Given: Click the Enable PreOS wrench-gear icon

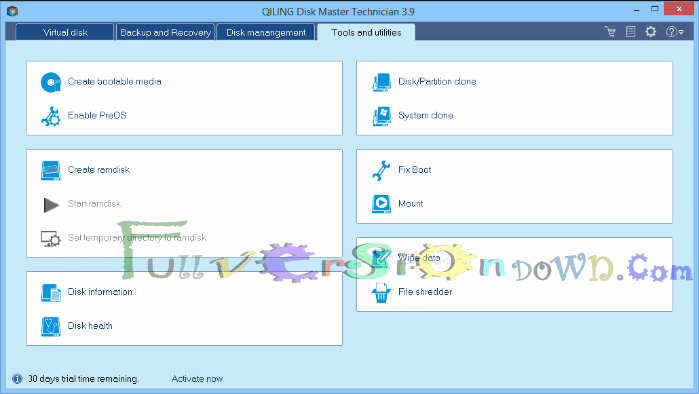Looking at the screenshot, I should click(51, 116).
